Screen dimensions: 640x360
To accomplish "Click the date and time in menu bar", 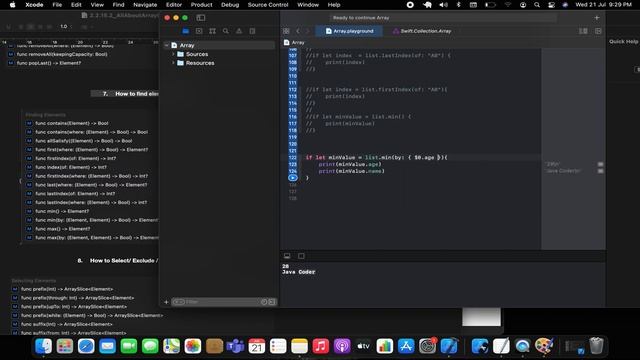I will (x=603, y=5).
